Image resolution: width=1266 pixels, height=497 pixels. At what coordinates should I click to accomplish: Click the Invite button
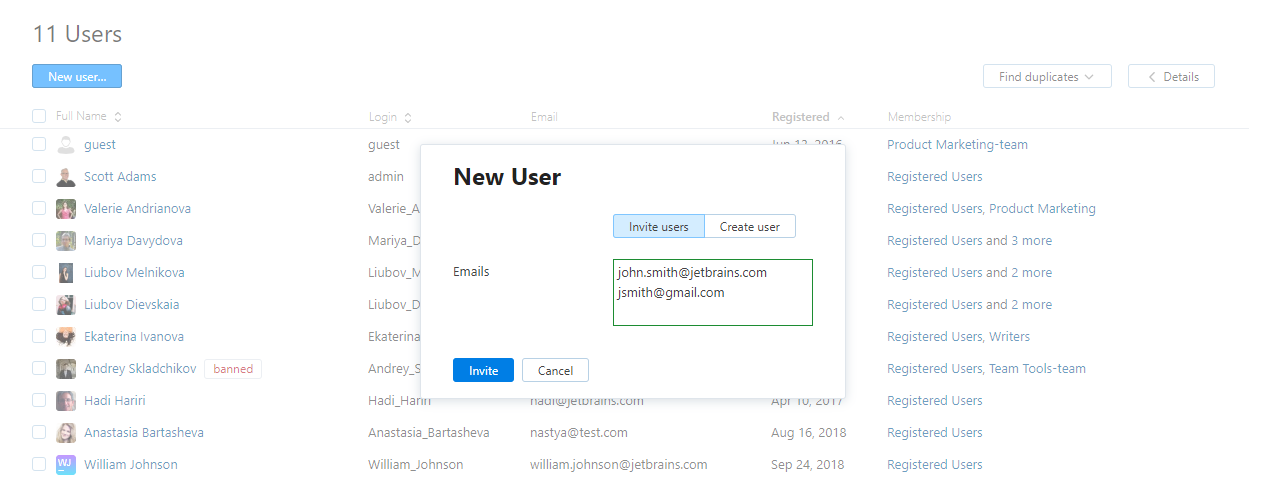click(x=483, y=370)
